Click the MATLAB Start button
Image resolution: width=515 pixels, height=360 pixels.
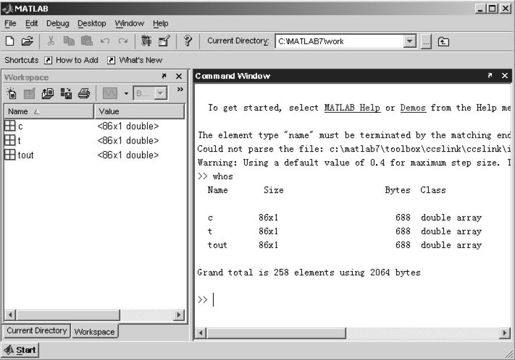20,350
